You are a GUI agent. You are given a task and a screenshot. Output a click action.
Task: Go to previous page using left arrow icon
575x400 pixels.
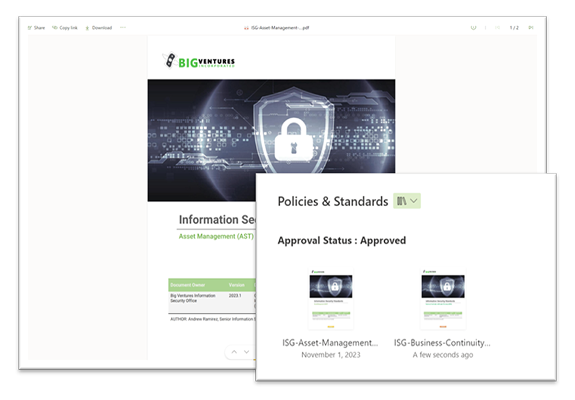[498, 28]
